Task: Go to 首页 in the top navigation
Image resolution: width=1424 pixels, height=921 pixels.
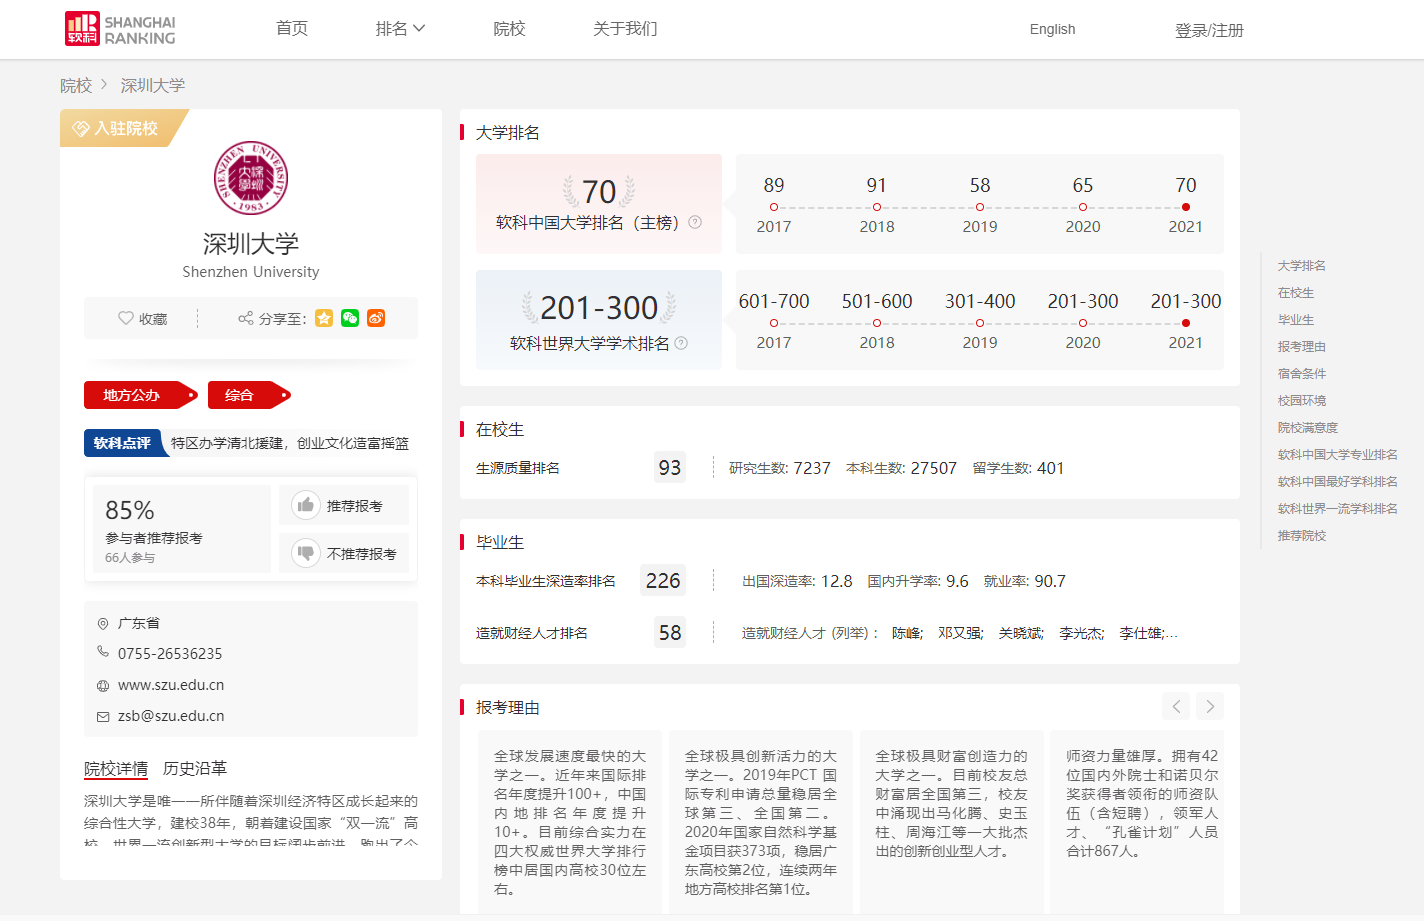Action: pyautogui.click(x=292, y=29)
